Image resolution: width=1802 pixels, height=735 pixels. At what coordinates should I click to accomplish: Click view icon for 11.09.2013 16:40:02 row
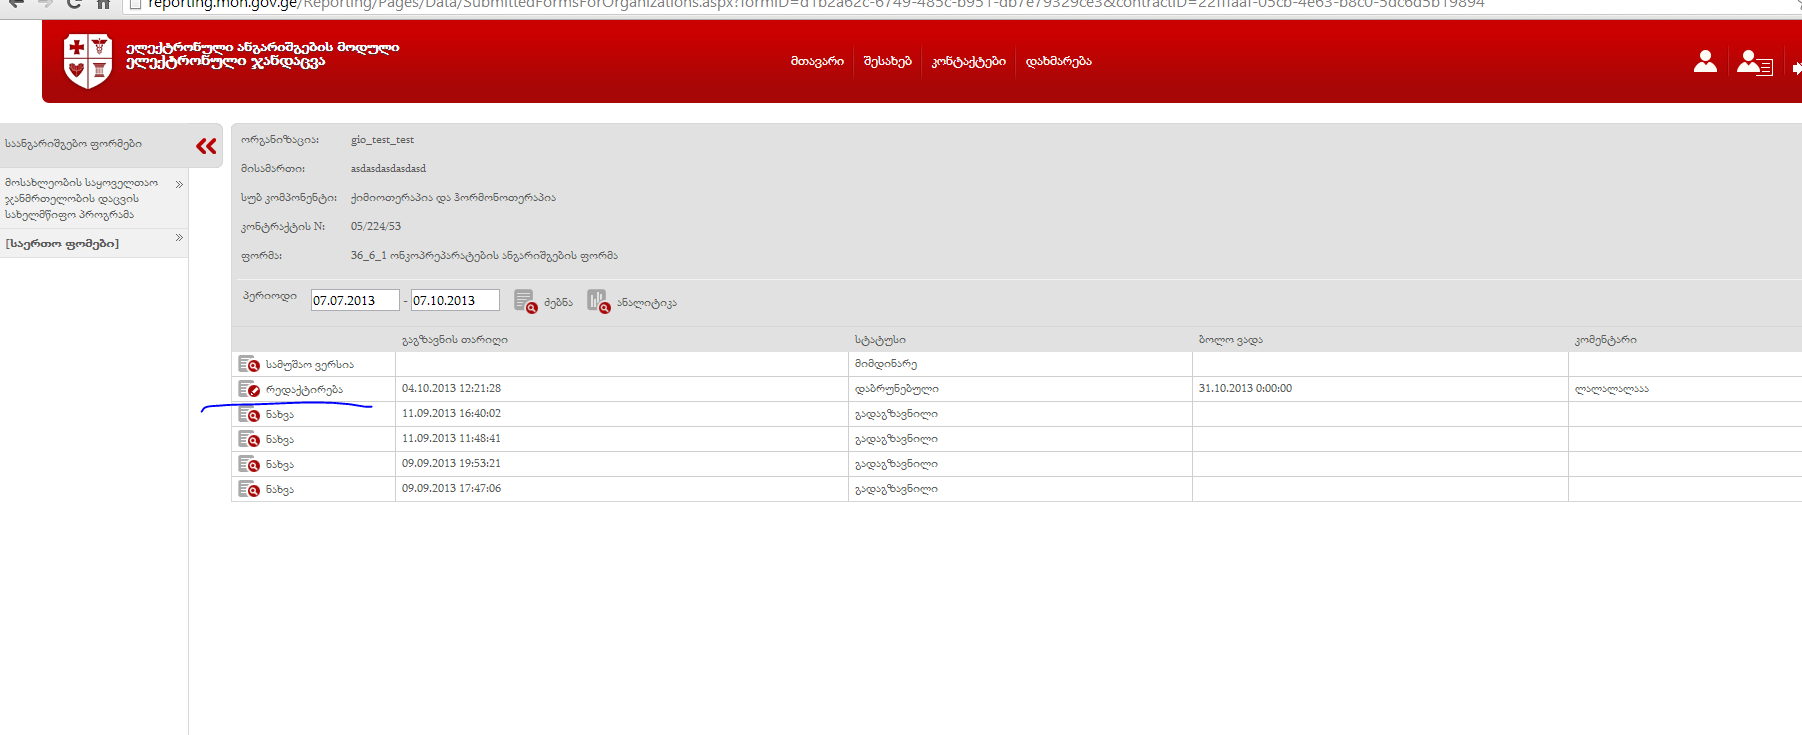coord(248,414)
